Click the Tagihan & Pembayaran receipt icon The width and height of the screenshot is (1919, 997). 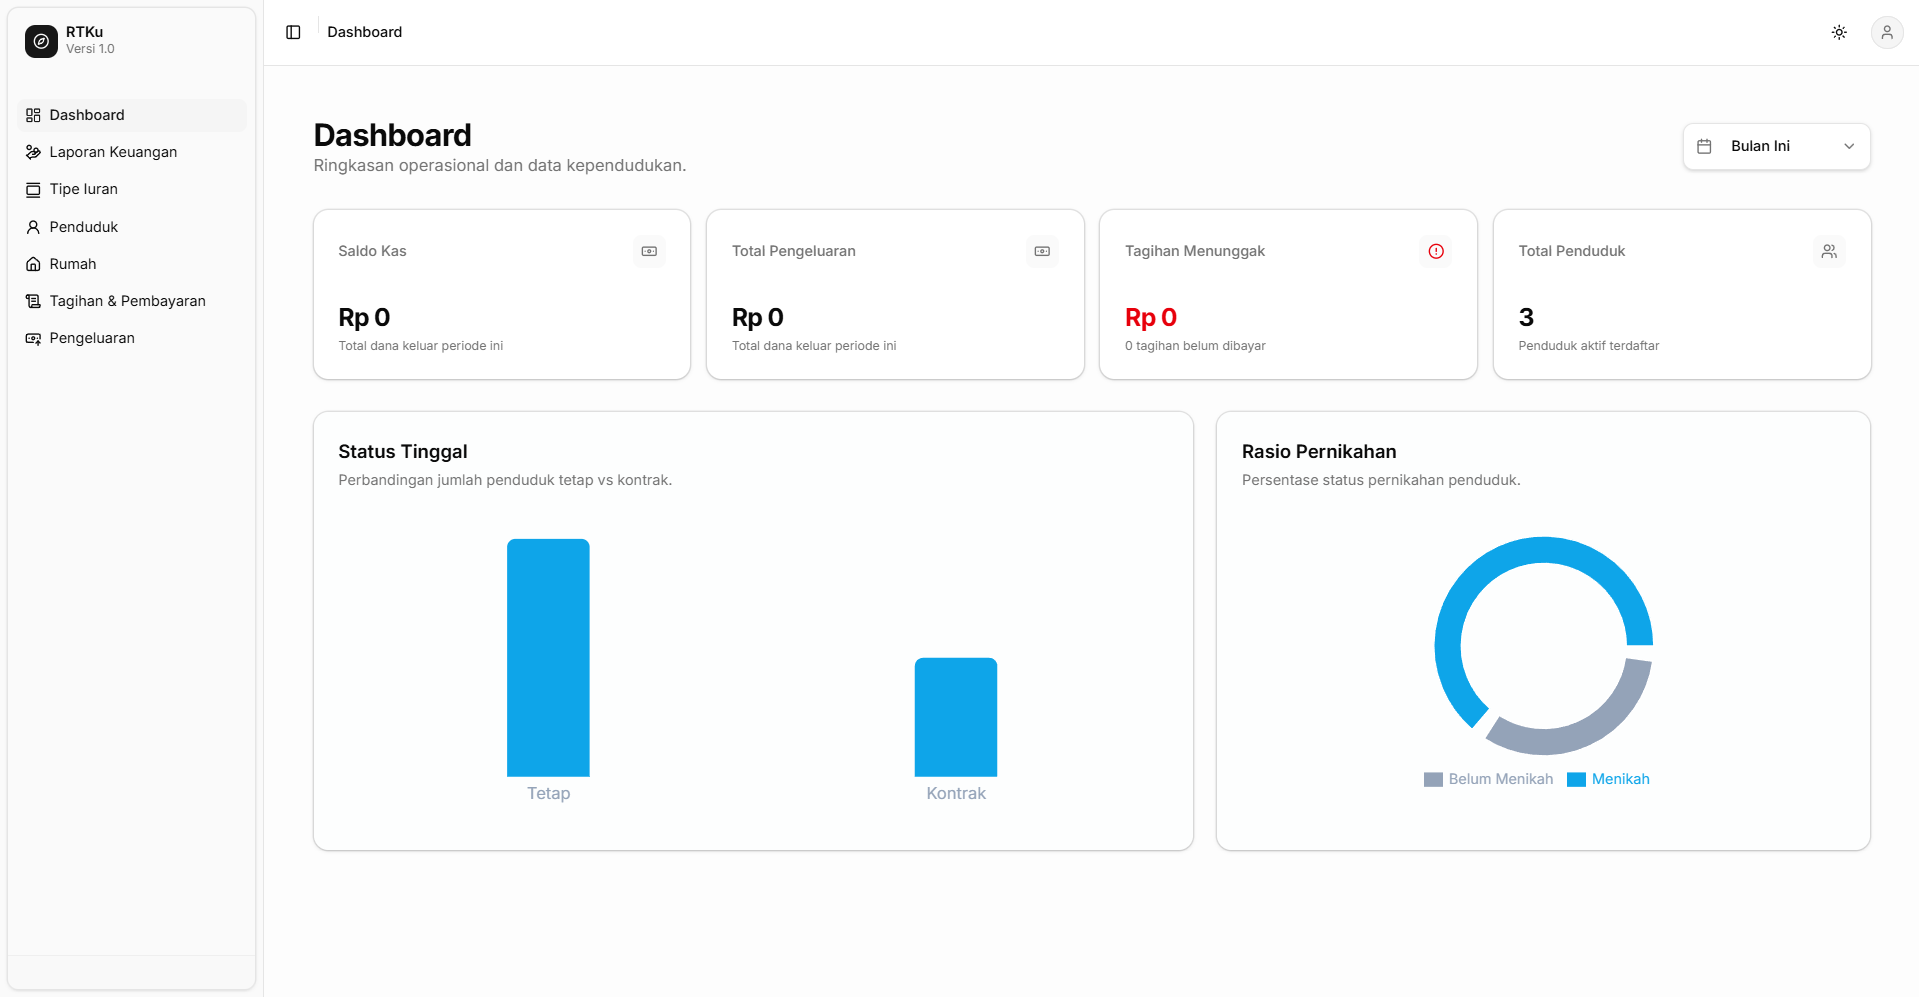coord(33,301)
